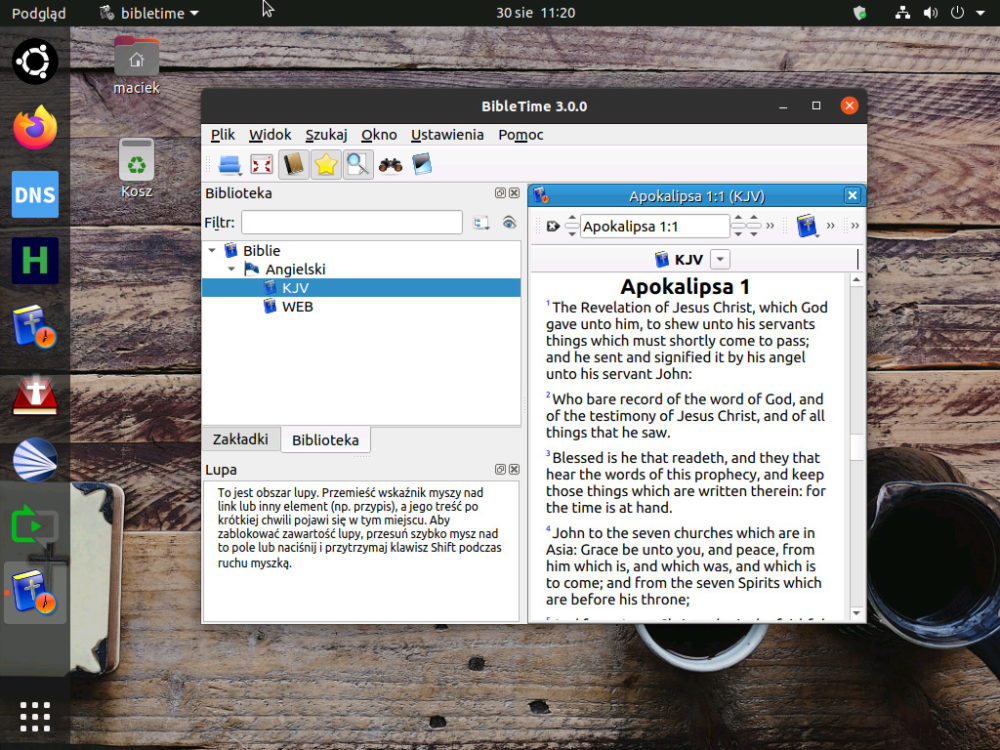This screenshot has height=750, width=1000.
Task: Open the library grouping options icon
Action: click(x=481, y=223)
